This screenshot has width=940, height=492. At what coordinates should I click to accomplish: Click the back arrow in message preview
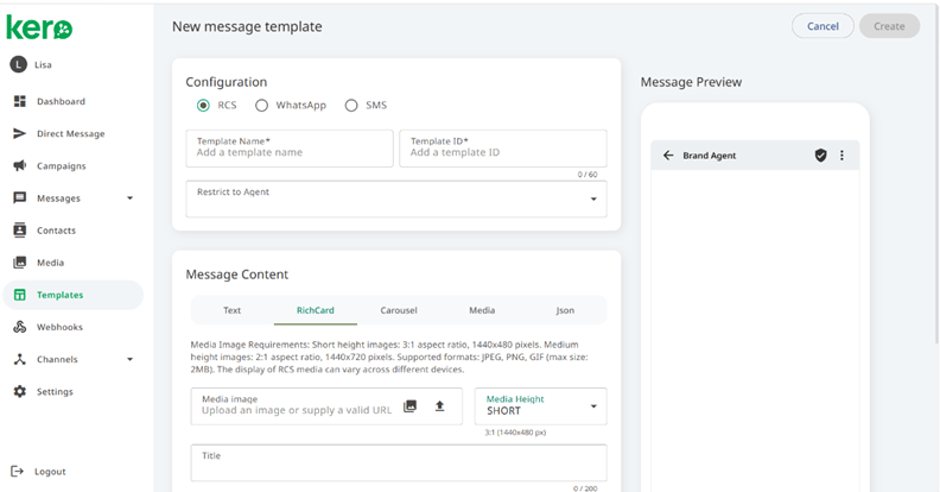click(668, 155)
